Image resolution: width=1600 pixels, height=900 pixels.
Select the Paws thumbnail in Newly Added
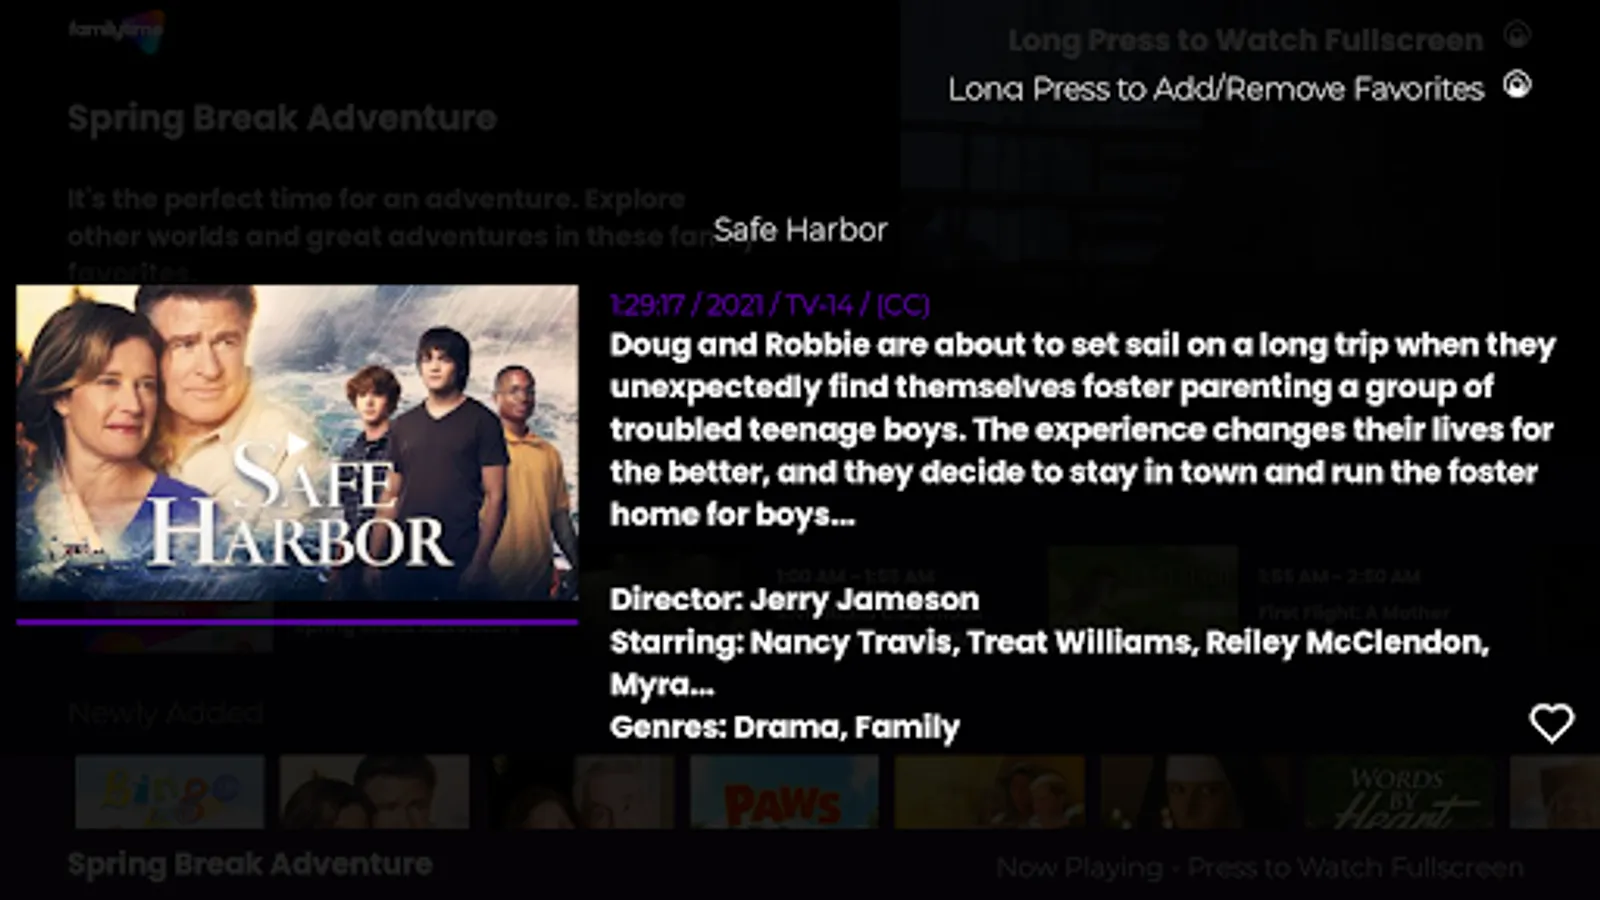click(x=785, y=792)
